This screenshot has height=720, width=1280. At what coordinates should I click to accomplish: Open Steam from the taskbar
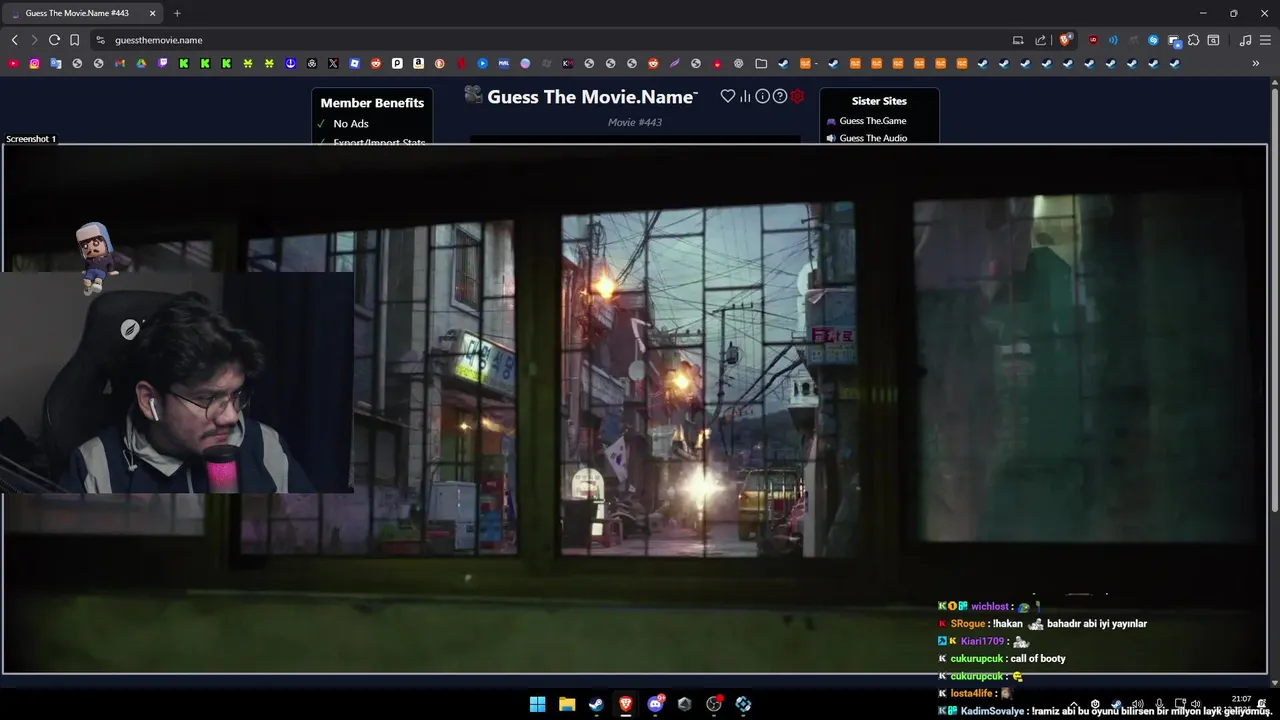tap(596, 704)
